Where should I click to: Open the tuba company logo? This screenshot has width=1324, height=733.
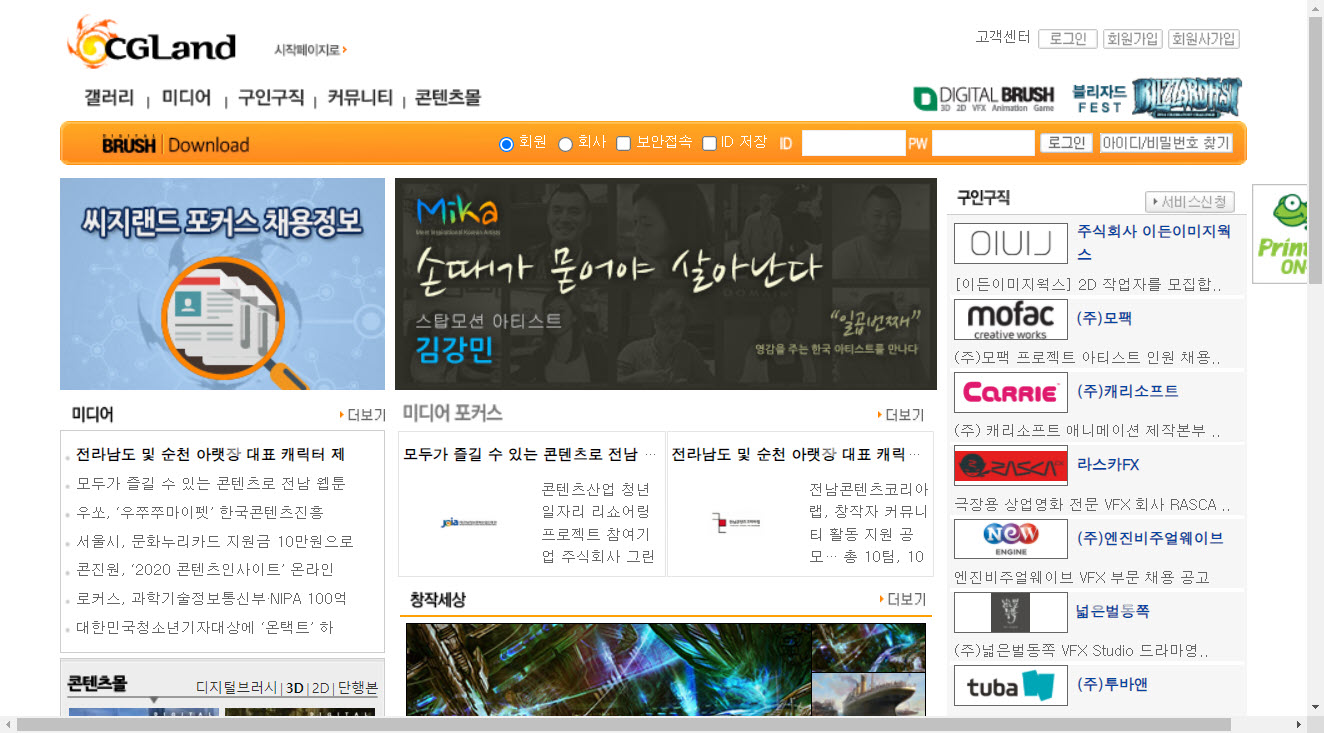click(x=1010, y=685)
